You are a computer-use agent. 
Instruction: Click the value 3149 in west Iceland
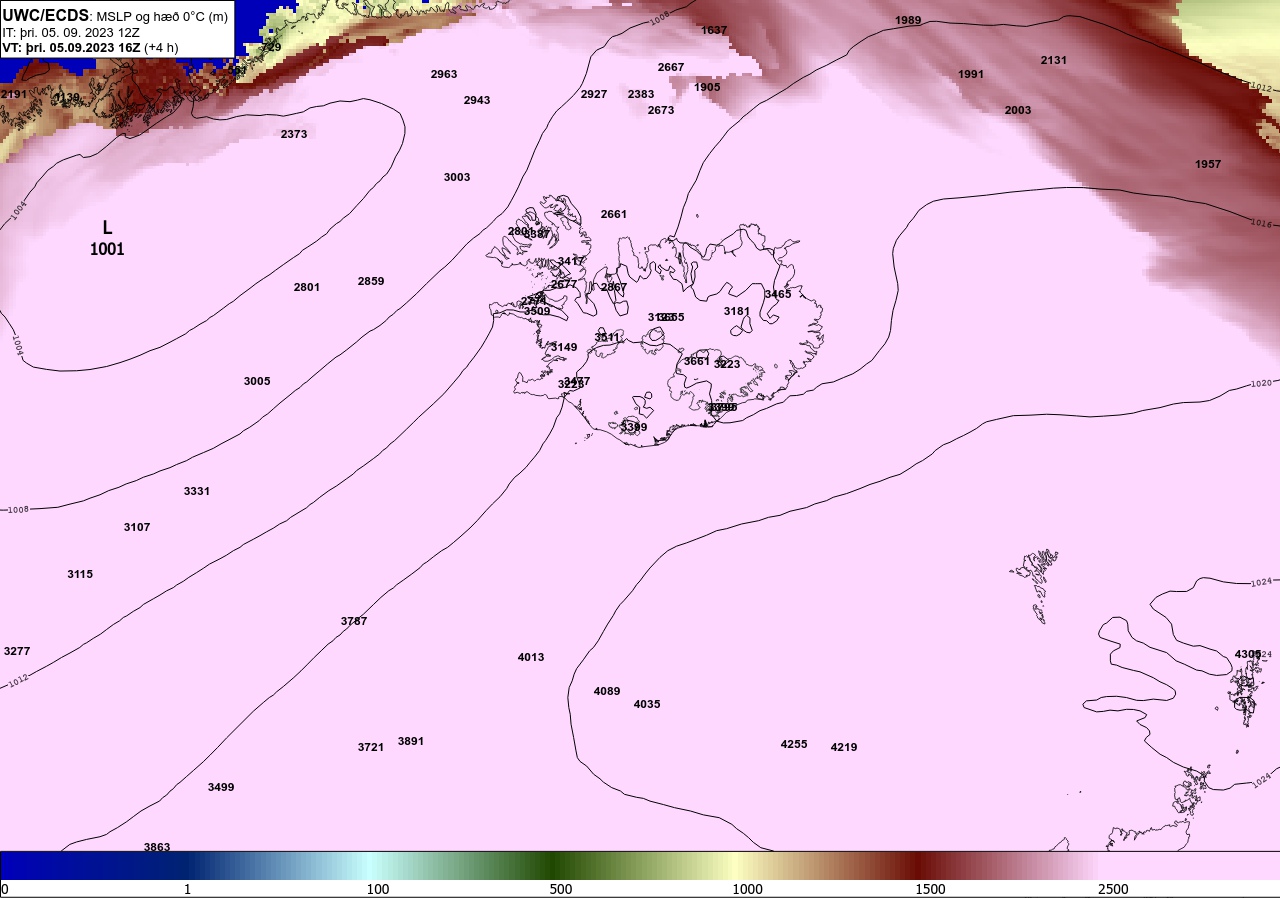click(564, 347)
